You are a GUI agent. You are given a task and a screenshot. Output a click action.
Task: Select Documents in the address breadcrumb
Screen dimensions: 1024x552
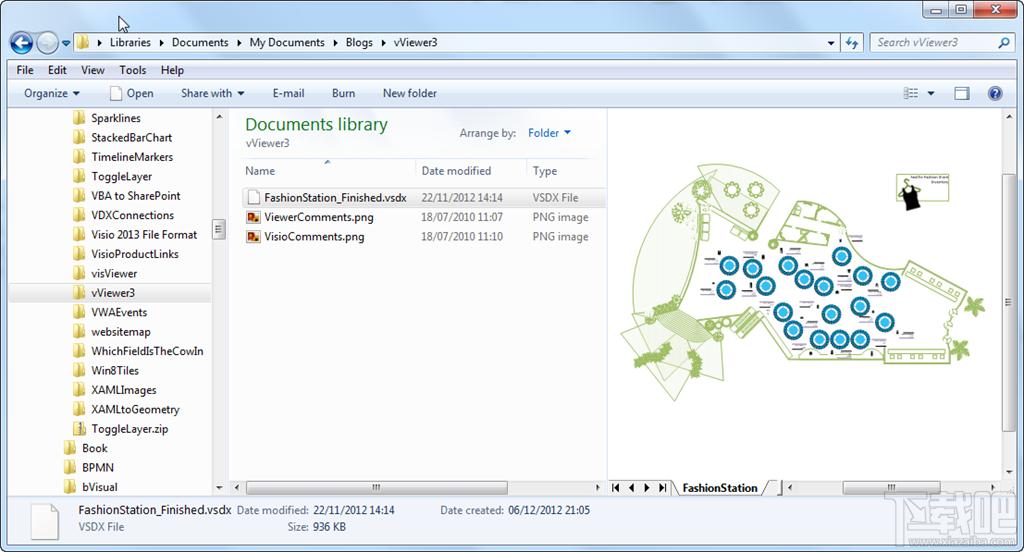(x=200, y=42)
